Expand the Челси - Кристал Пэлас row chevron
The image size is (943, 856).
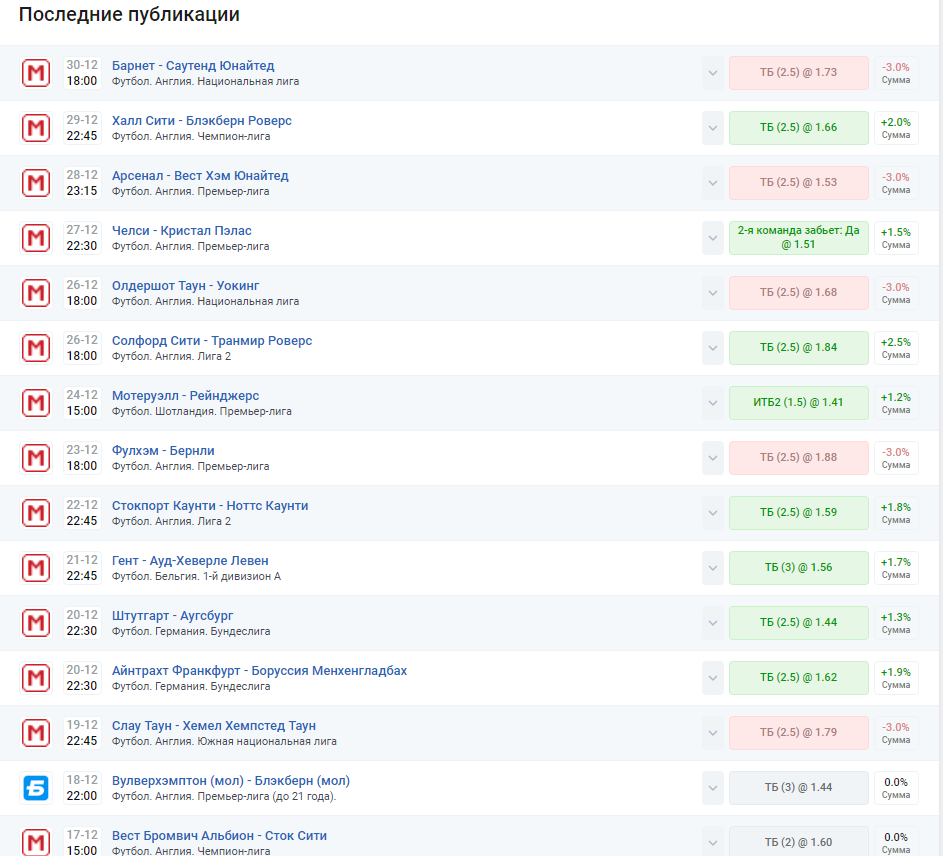click(712, 238)
